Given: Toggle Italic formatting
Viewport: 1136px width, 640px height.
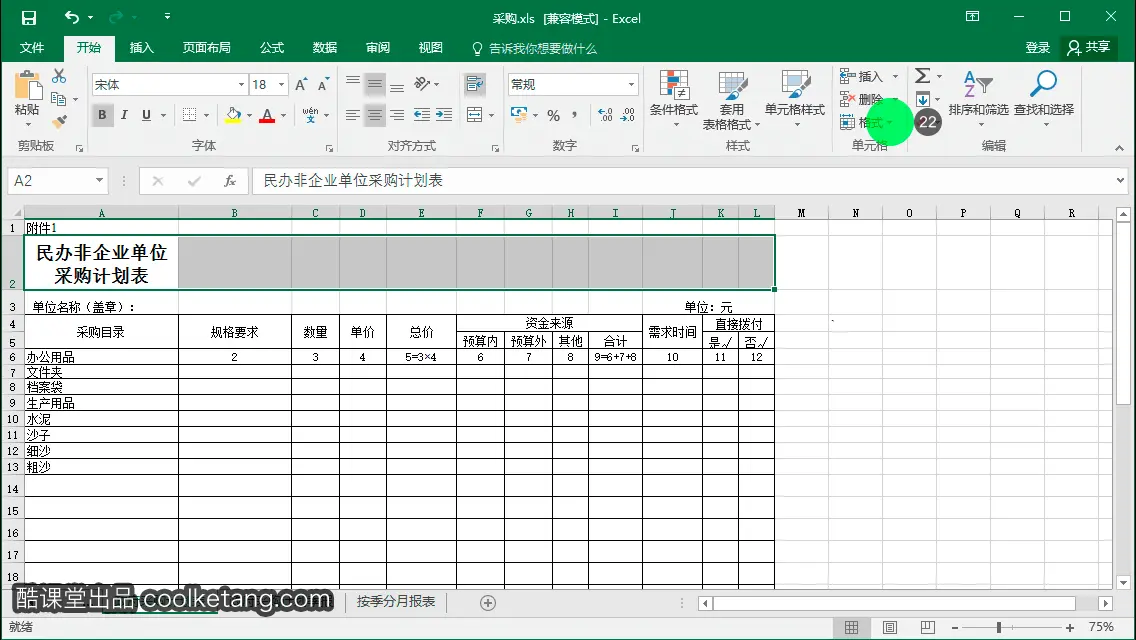Looking at the screenshot, I should tap(124, 115).
